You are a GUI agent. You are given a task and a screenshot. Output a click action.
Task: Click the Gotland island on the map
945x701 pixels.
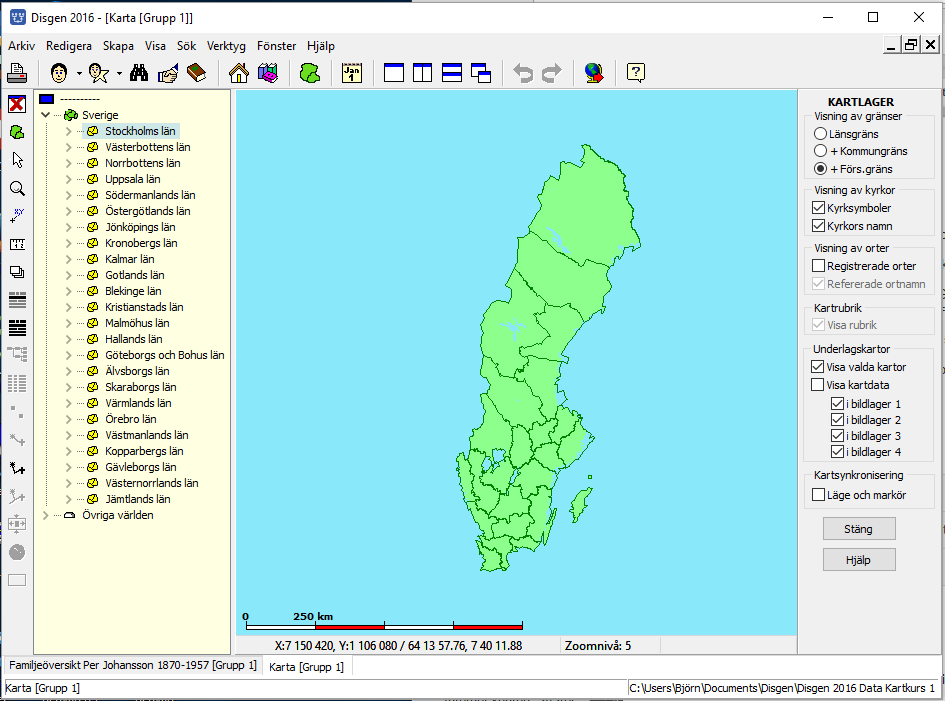point(581,505)
